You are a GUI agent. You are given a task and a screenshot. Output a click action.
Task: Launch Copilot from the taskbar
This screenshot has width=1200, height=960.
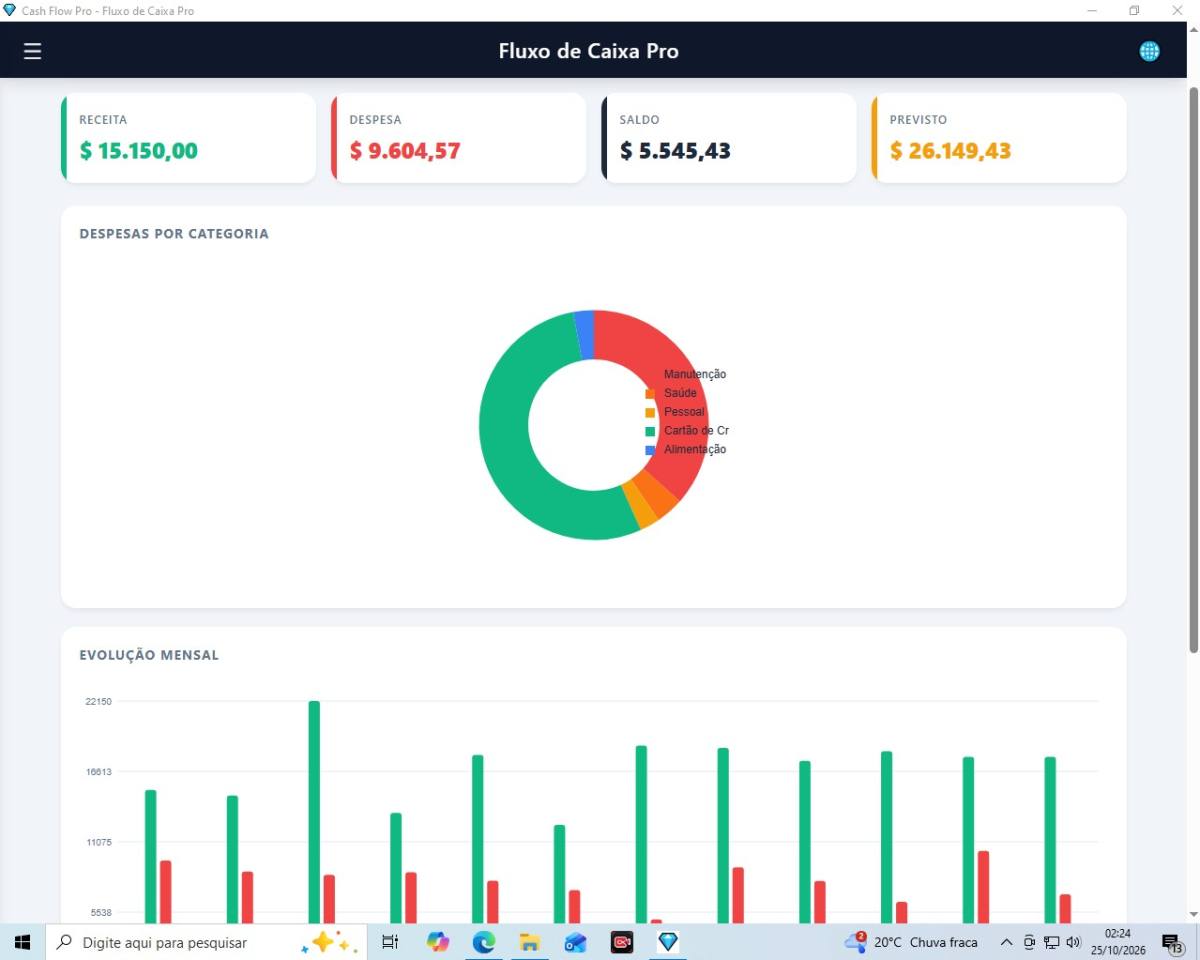(x=438, y=942)
